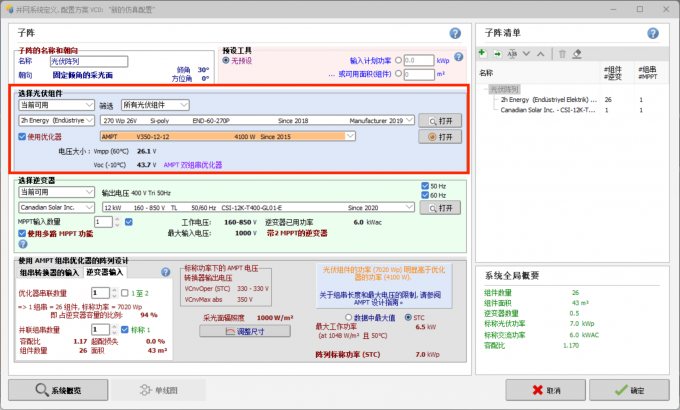The image size is (680, 410).
Task: Click the available area m² input field
Action: pos(419,74)
